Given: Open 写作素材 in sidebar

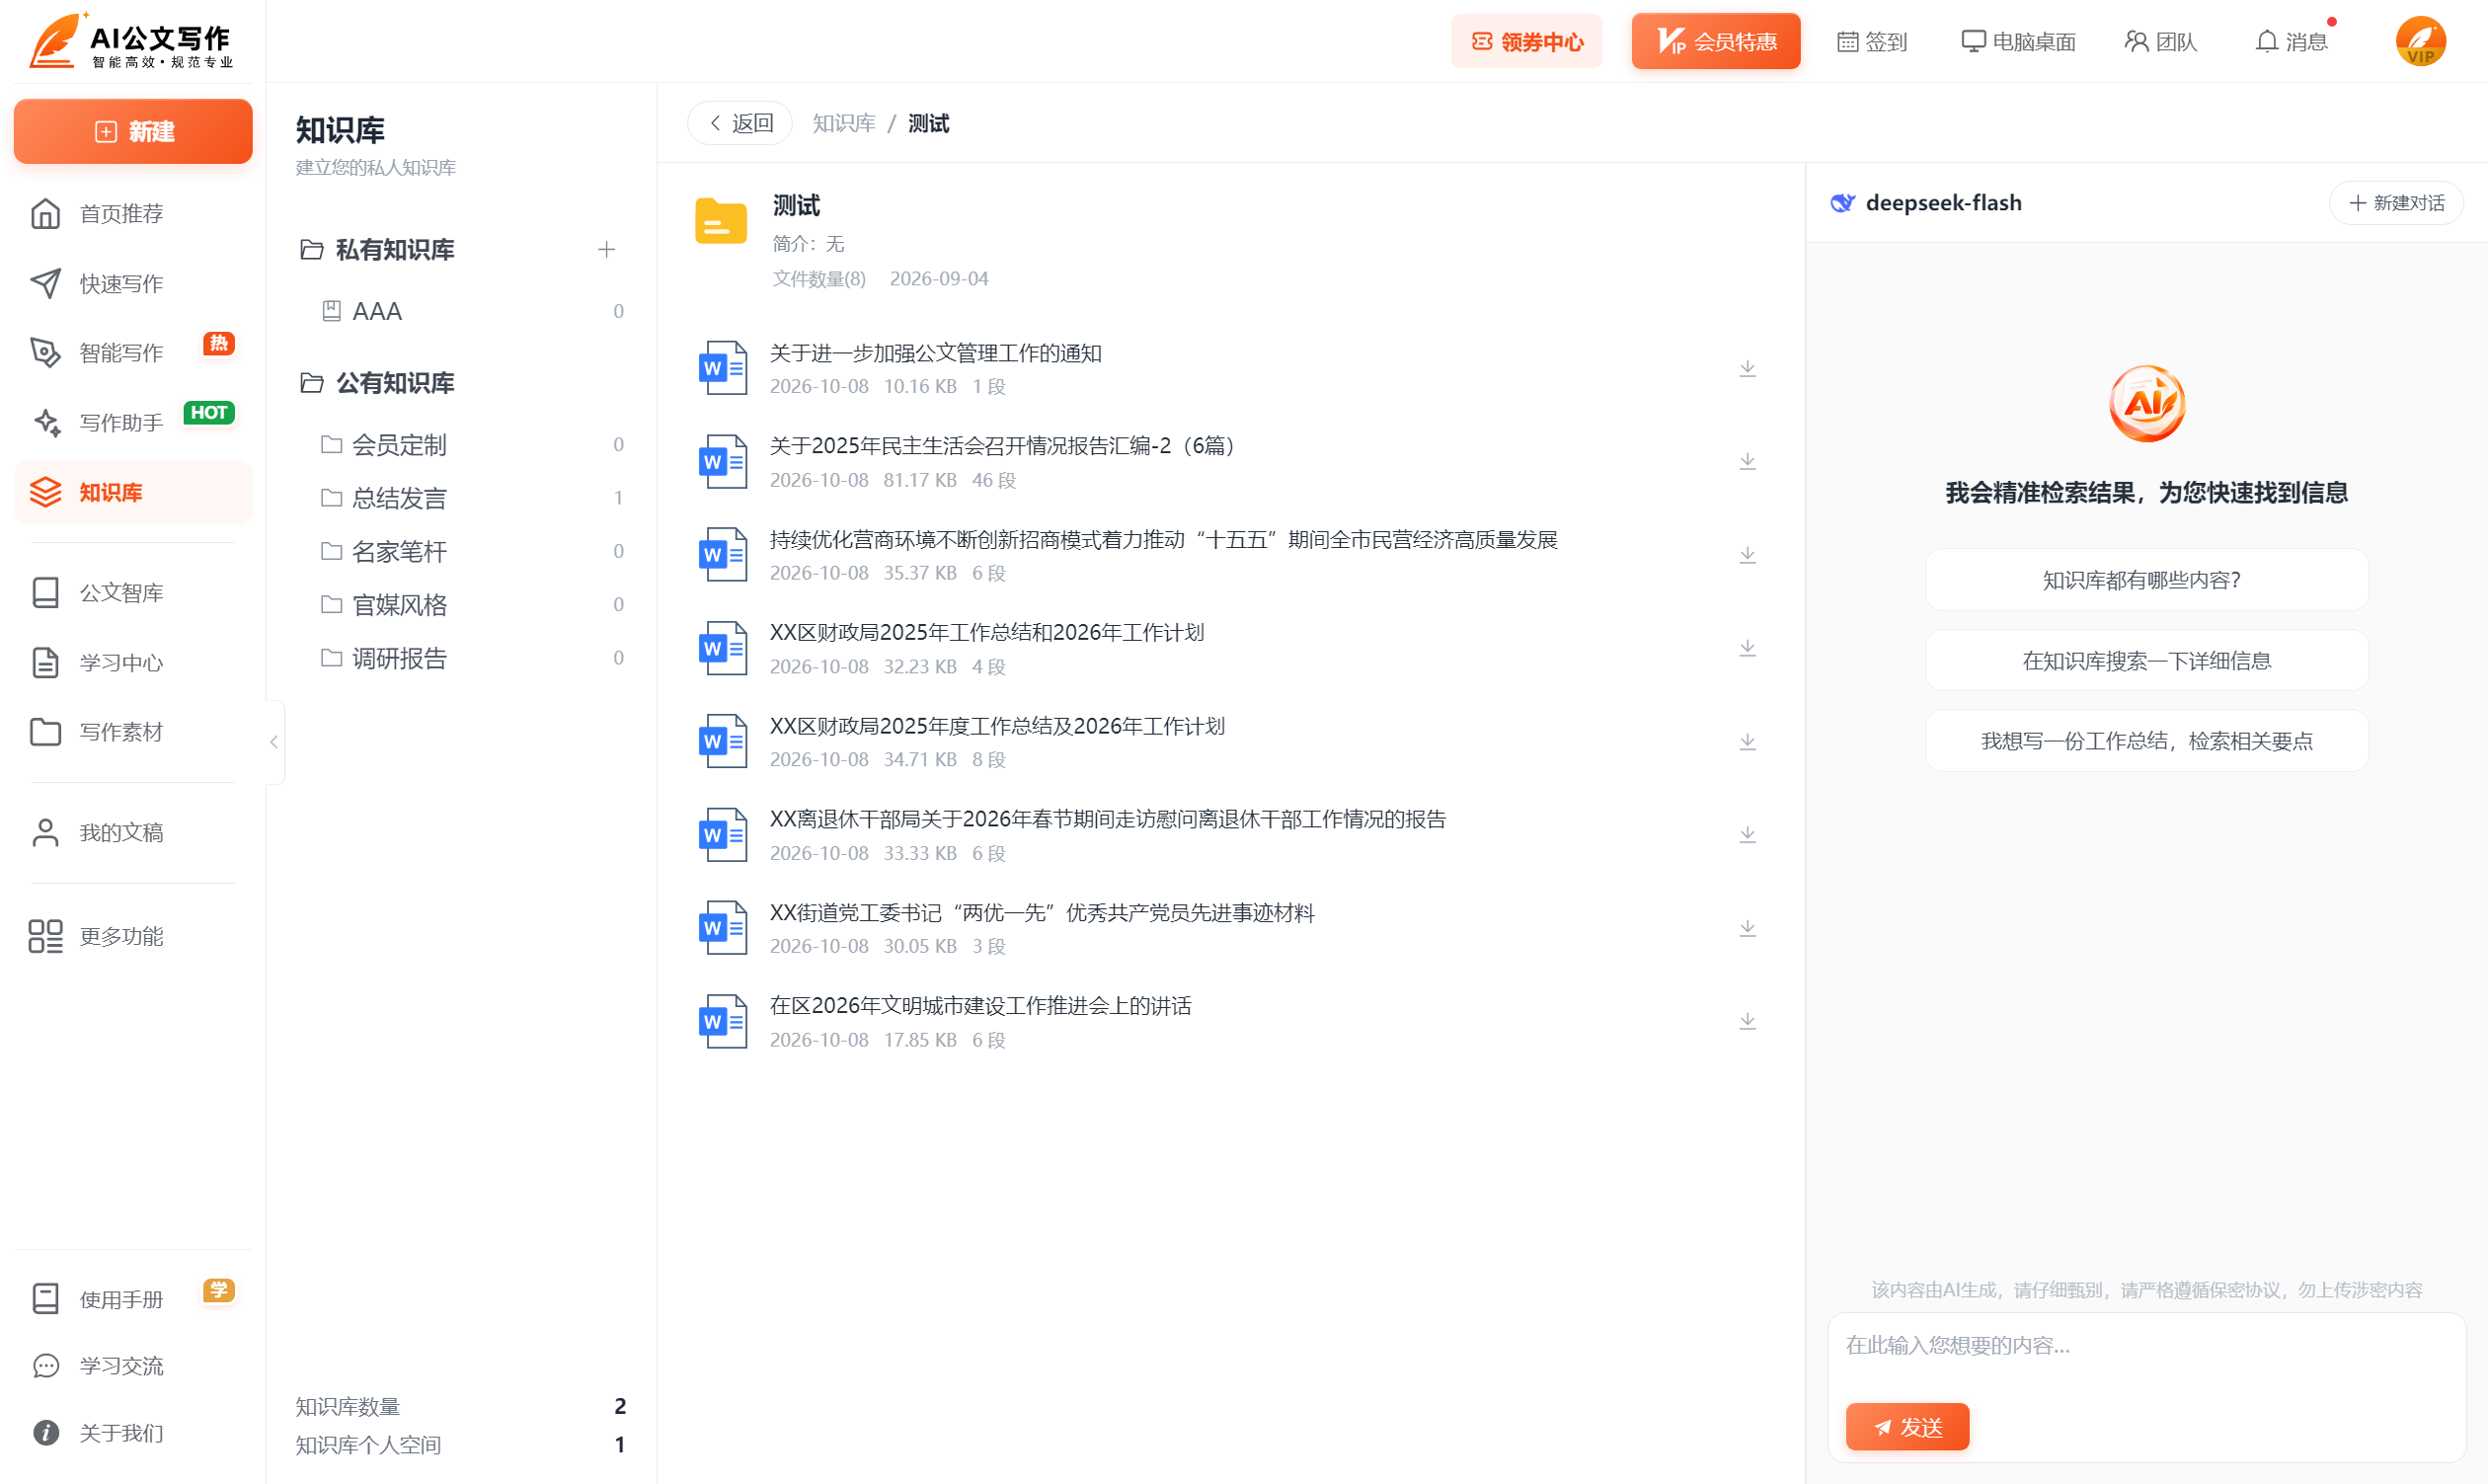Looking at the screenshot, I should coord(132,731).
